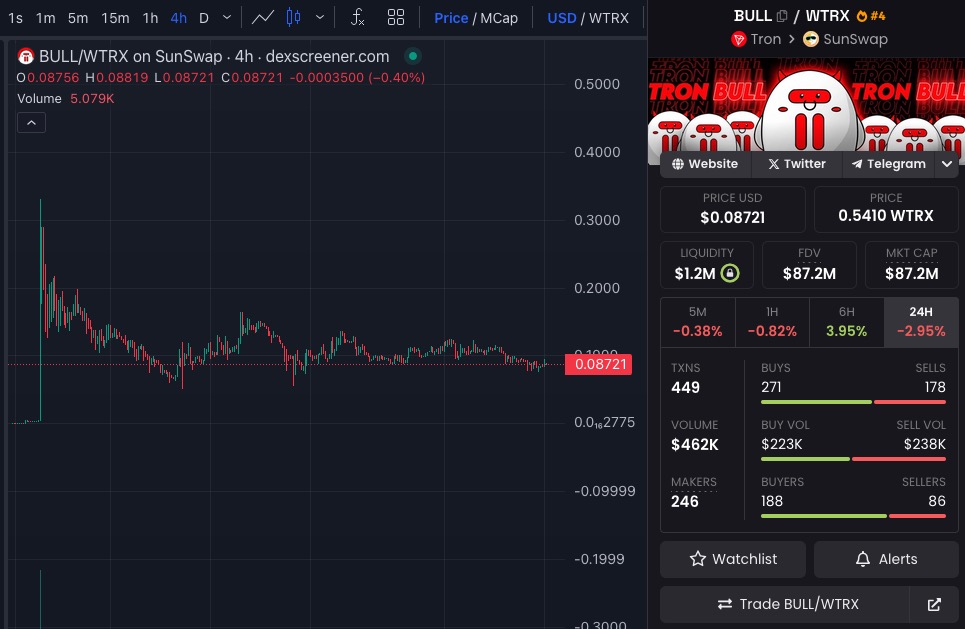The width and height of the screenshot is (965, 629).
Task: Expand more social links chevron
Action: [947, 164]
